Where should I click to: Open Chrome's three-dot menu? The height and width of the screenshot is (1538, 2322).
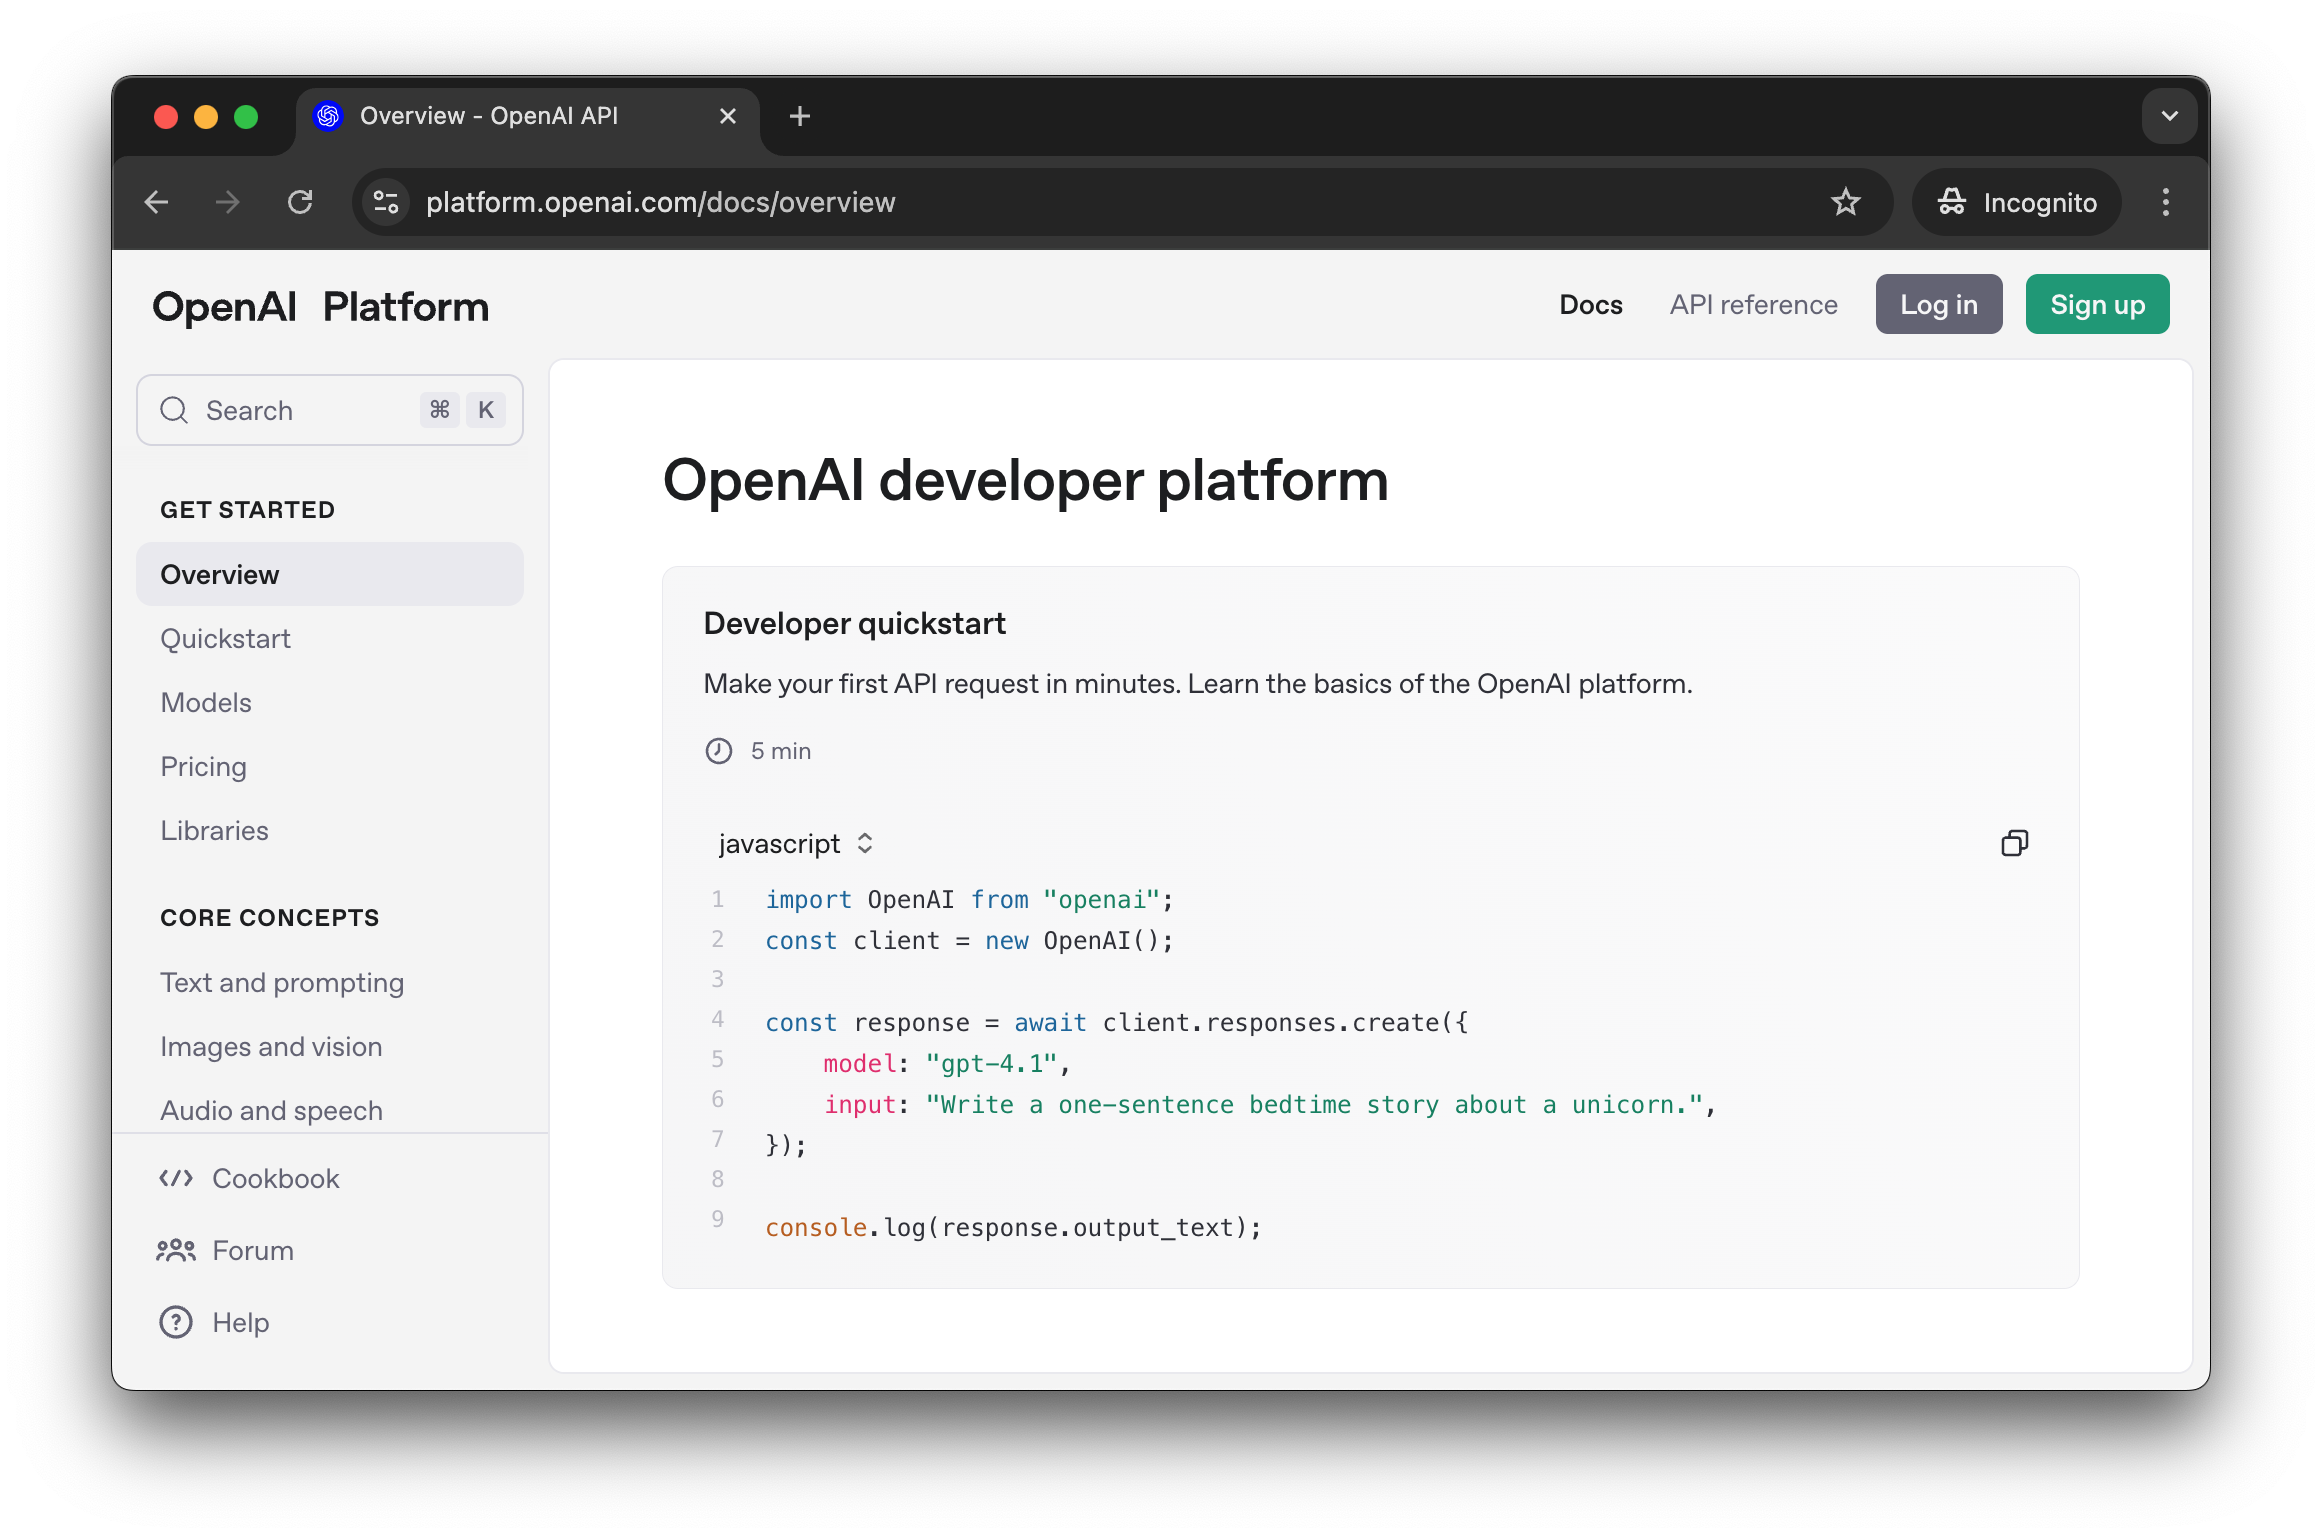(x=2166, y=202)
